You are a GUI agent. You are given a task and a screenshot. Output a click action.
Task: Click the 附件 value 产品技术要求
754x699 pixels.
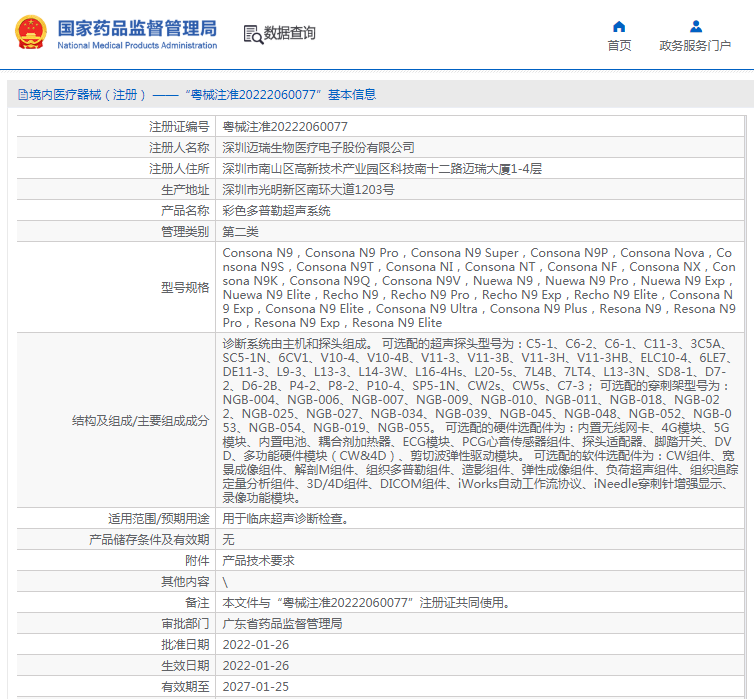click(258, 561)
